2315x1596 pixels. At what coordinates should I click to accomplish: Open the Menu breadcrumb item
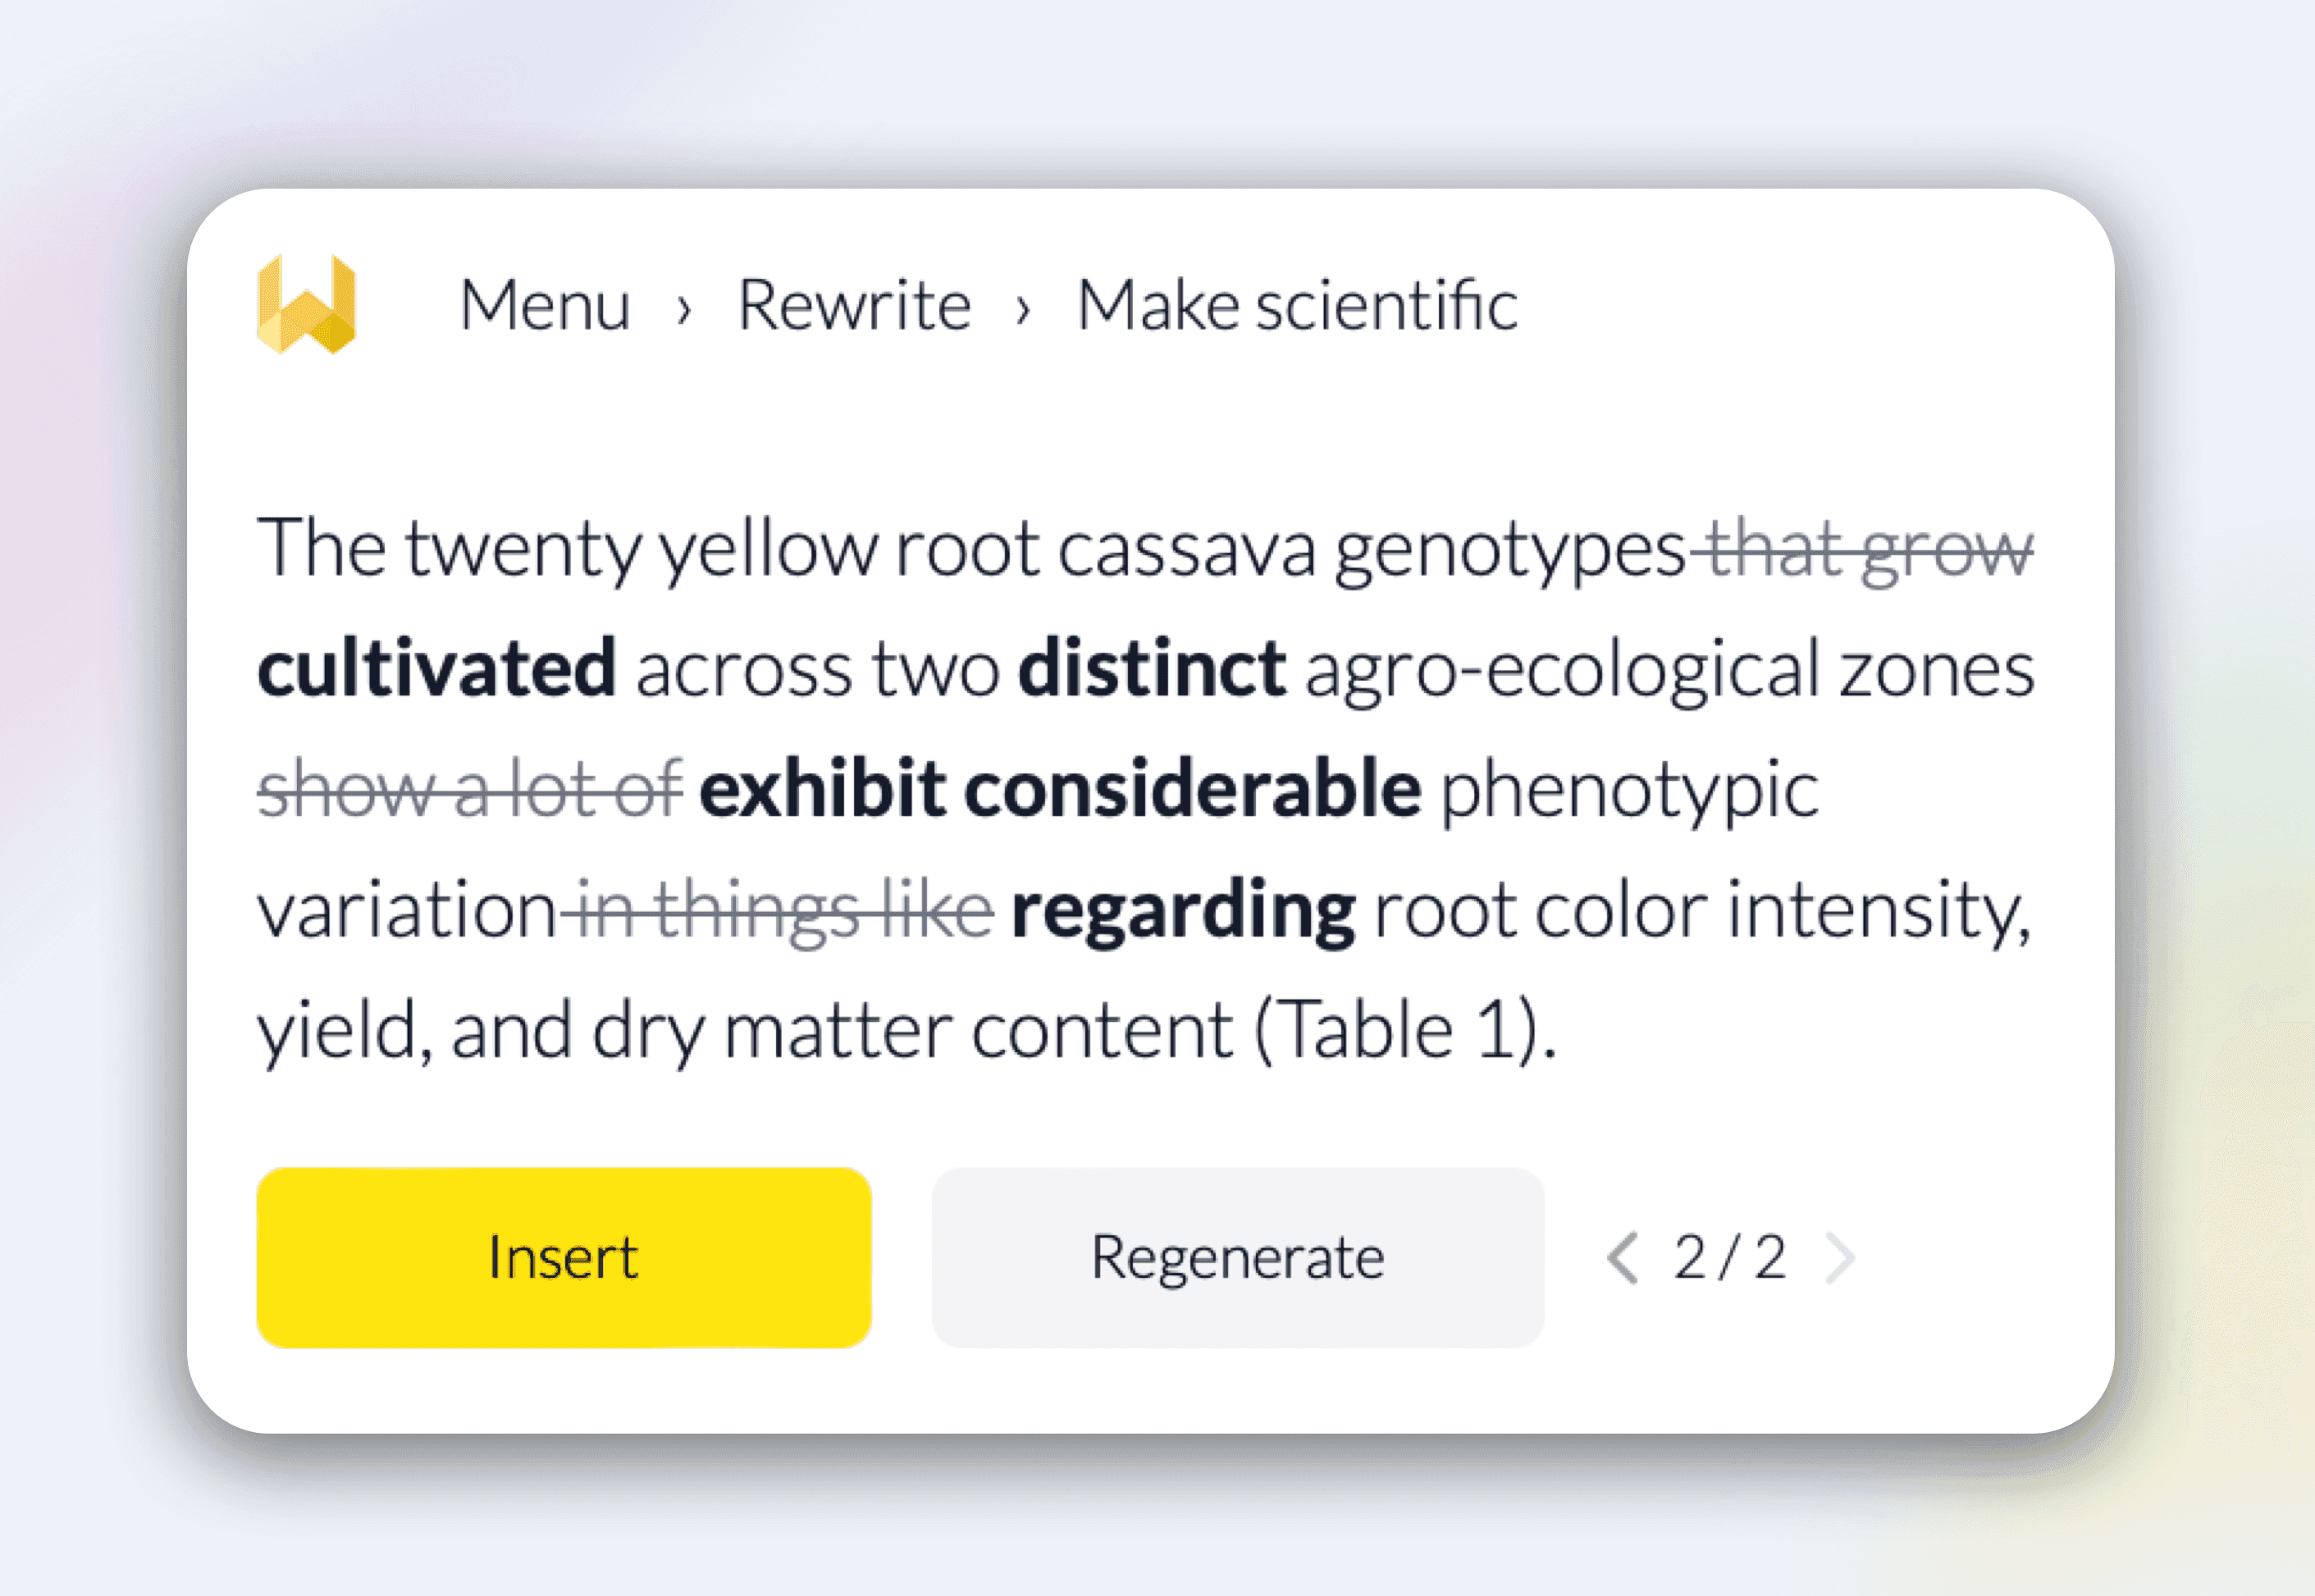(x=545, y=305)
